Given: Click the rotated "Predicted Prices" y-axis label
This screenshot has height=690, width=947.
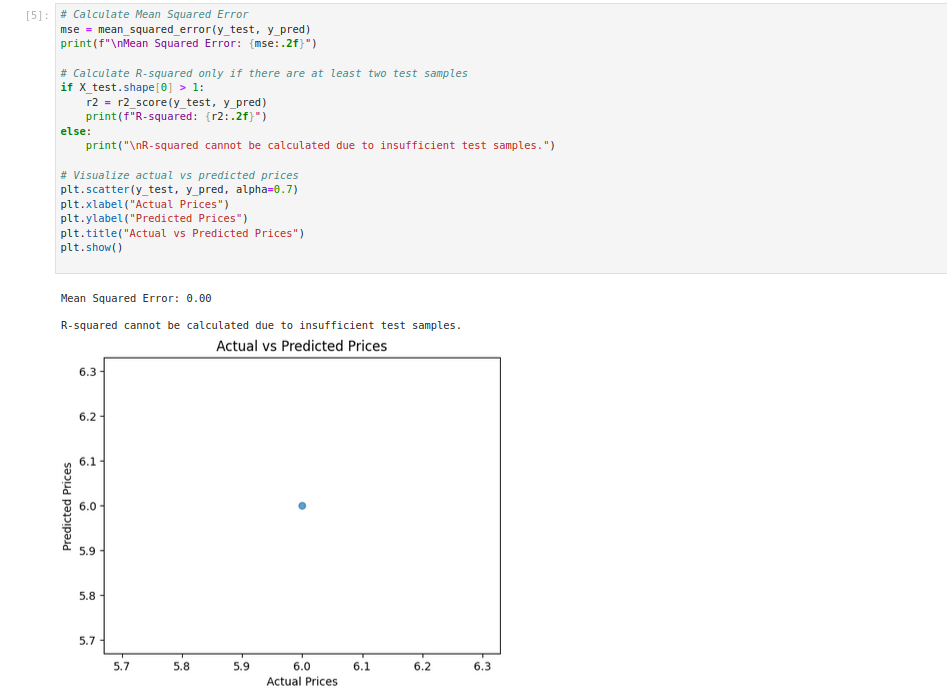Looking at the screenshot, I should click(x=67, y=506).
